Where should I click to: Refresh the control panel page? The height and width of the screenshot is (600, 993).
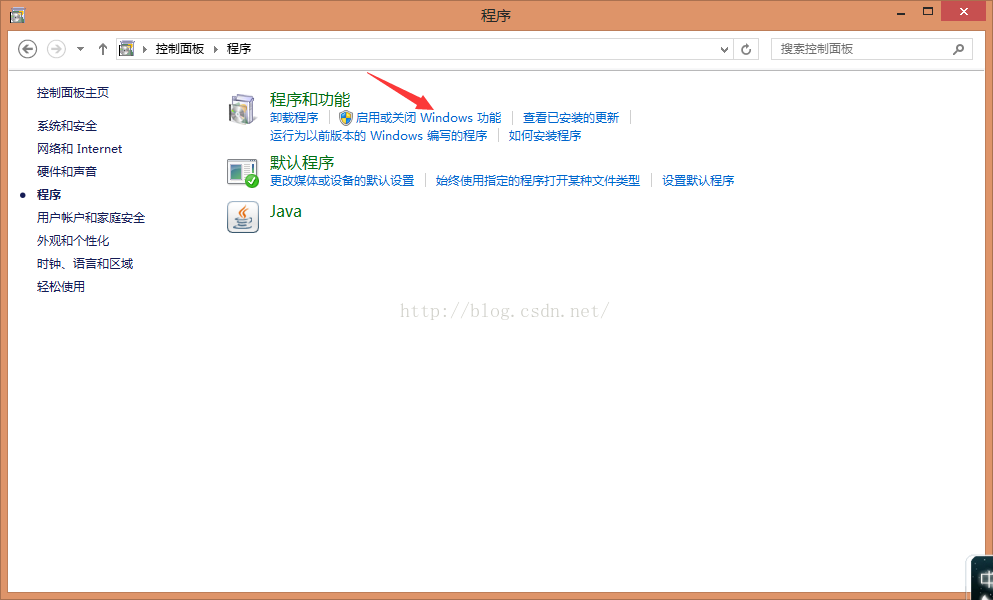point(746,49)
